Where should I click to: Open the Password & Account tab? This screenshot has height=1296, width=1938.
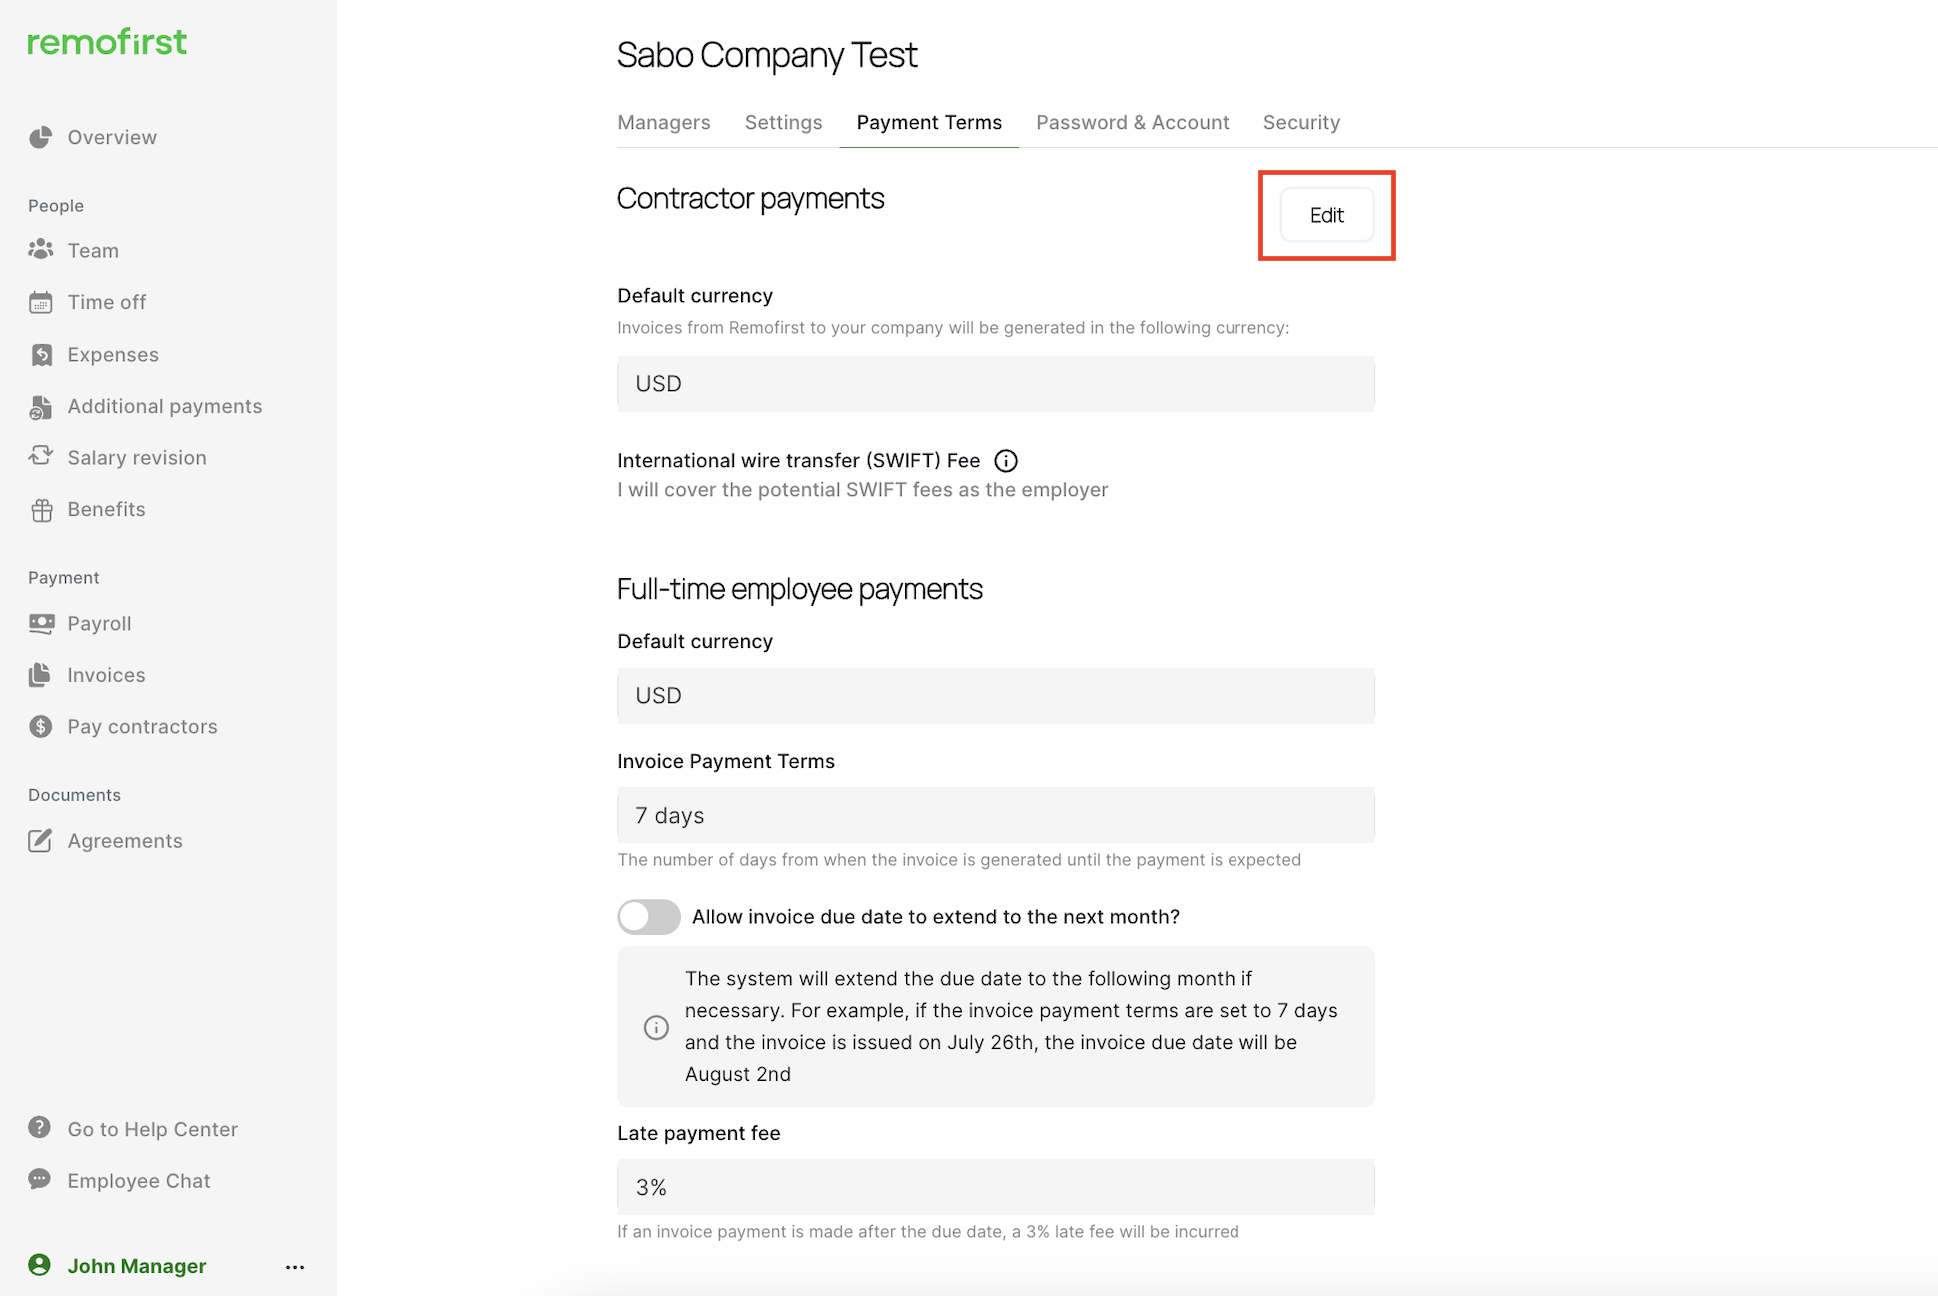pyautogui.click(x=1133, y=122)
